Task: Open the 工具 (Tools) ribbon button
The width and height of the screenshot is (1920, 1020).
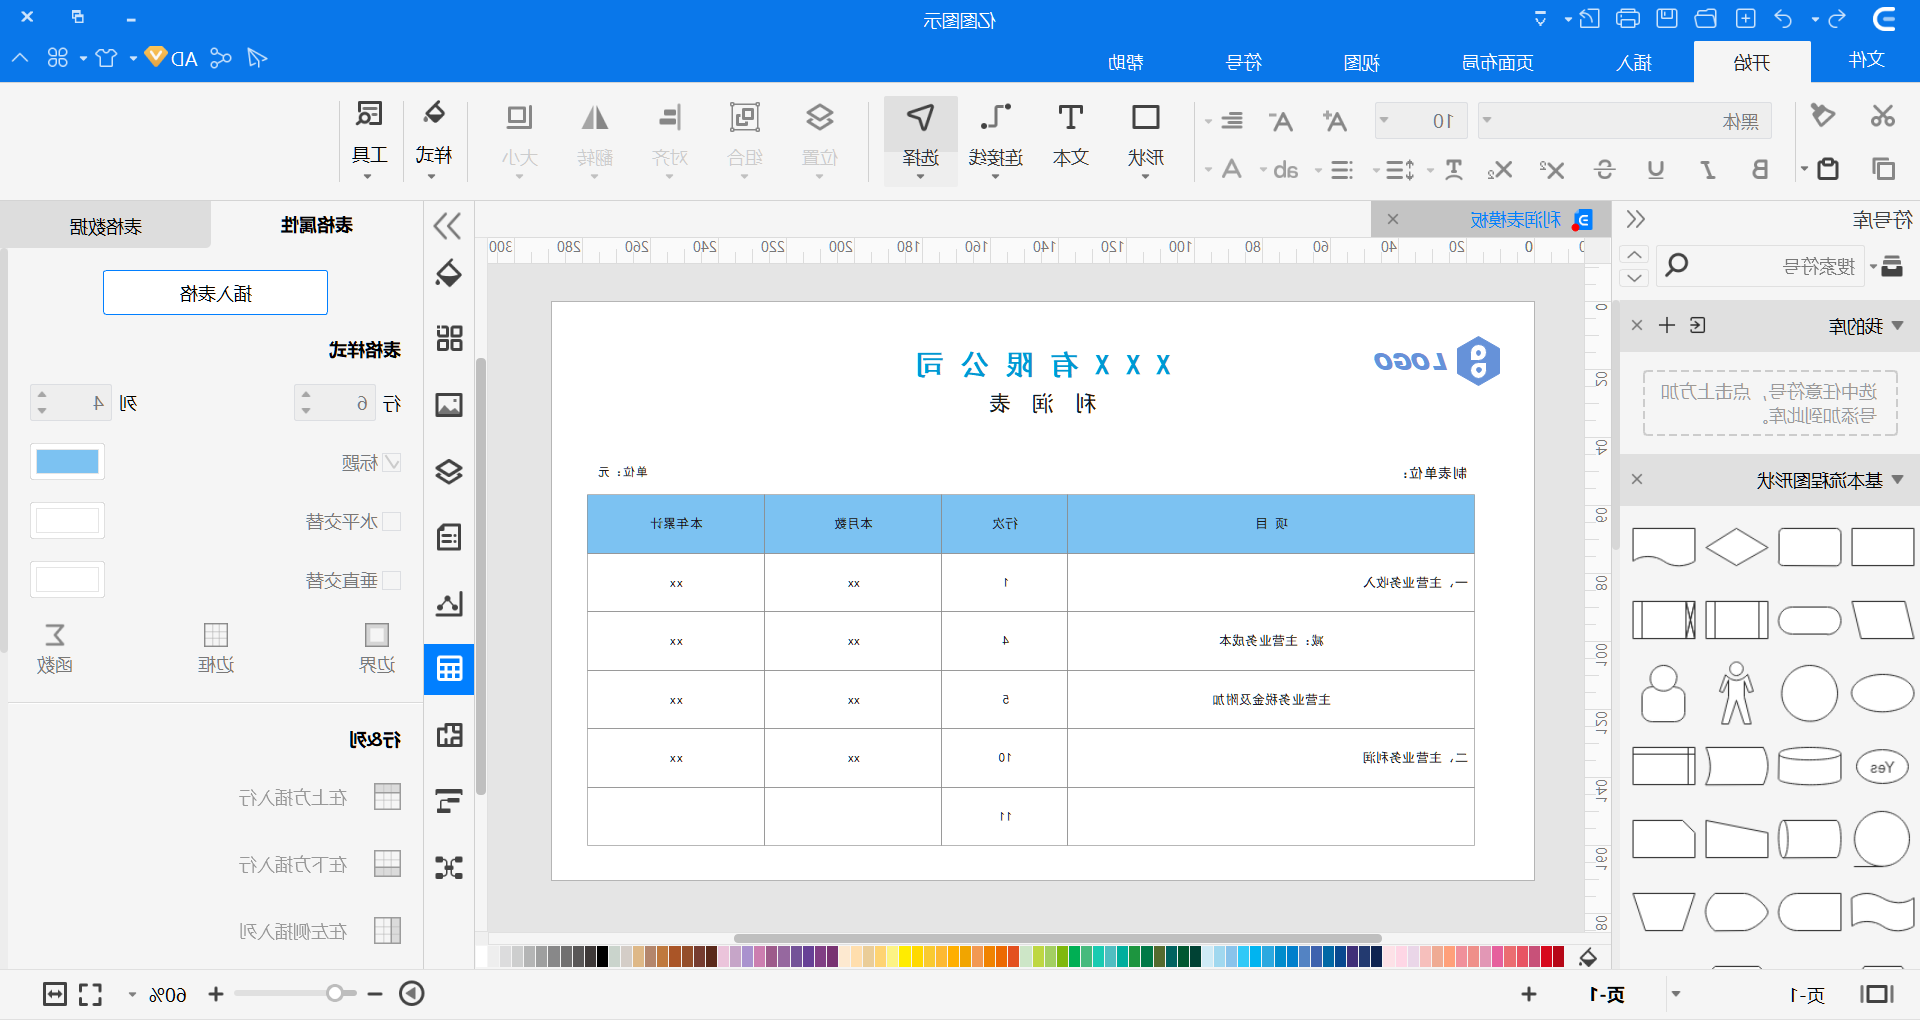Action: tap(369, 138)
